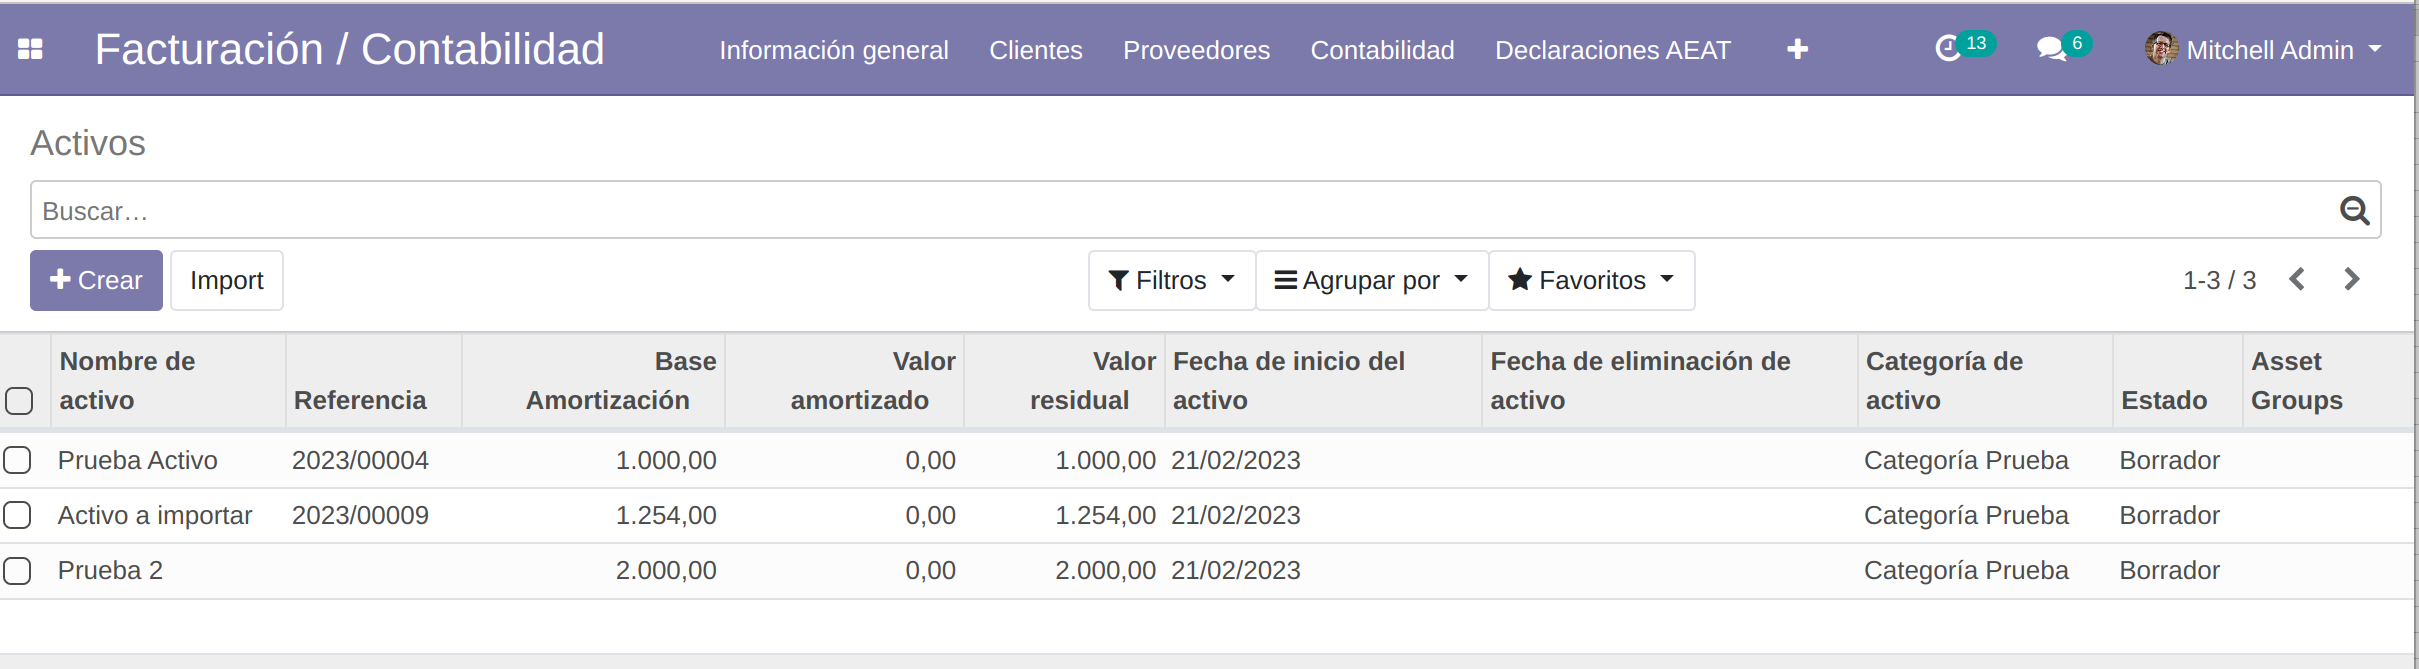
Task: Open the Activo a importar record
Action: click(x=155, y=515)
